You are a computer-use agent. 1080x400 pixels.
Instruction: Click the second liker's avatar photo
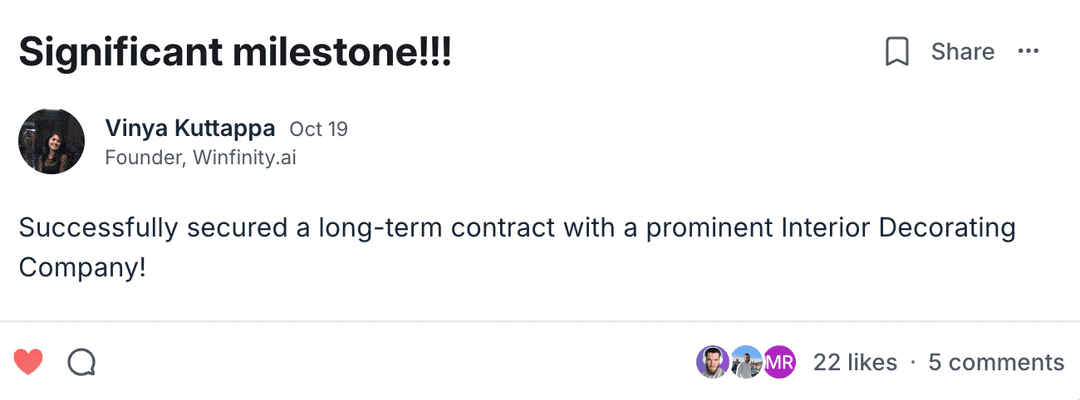745,362
